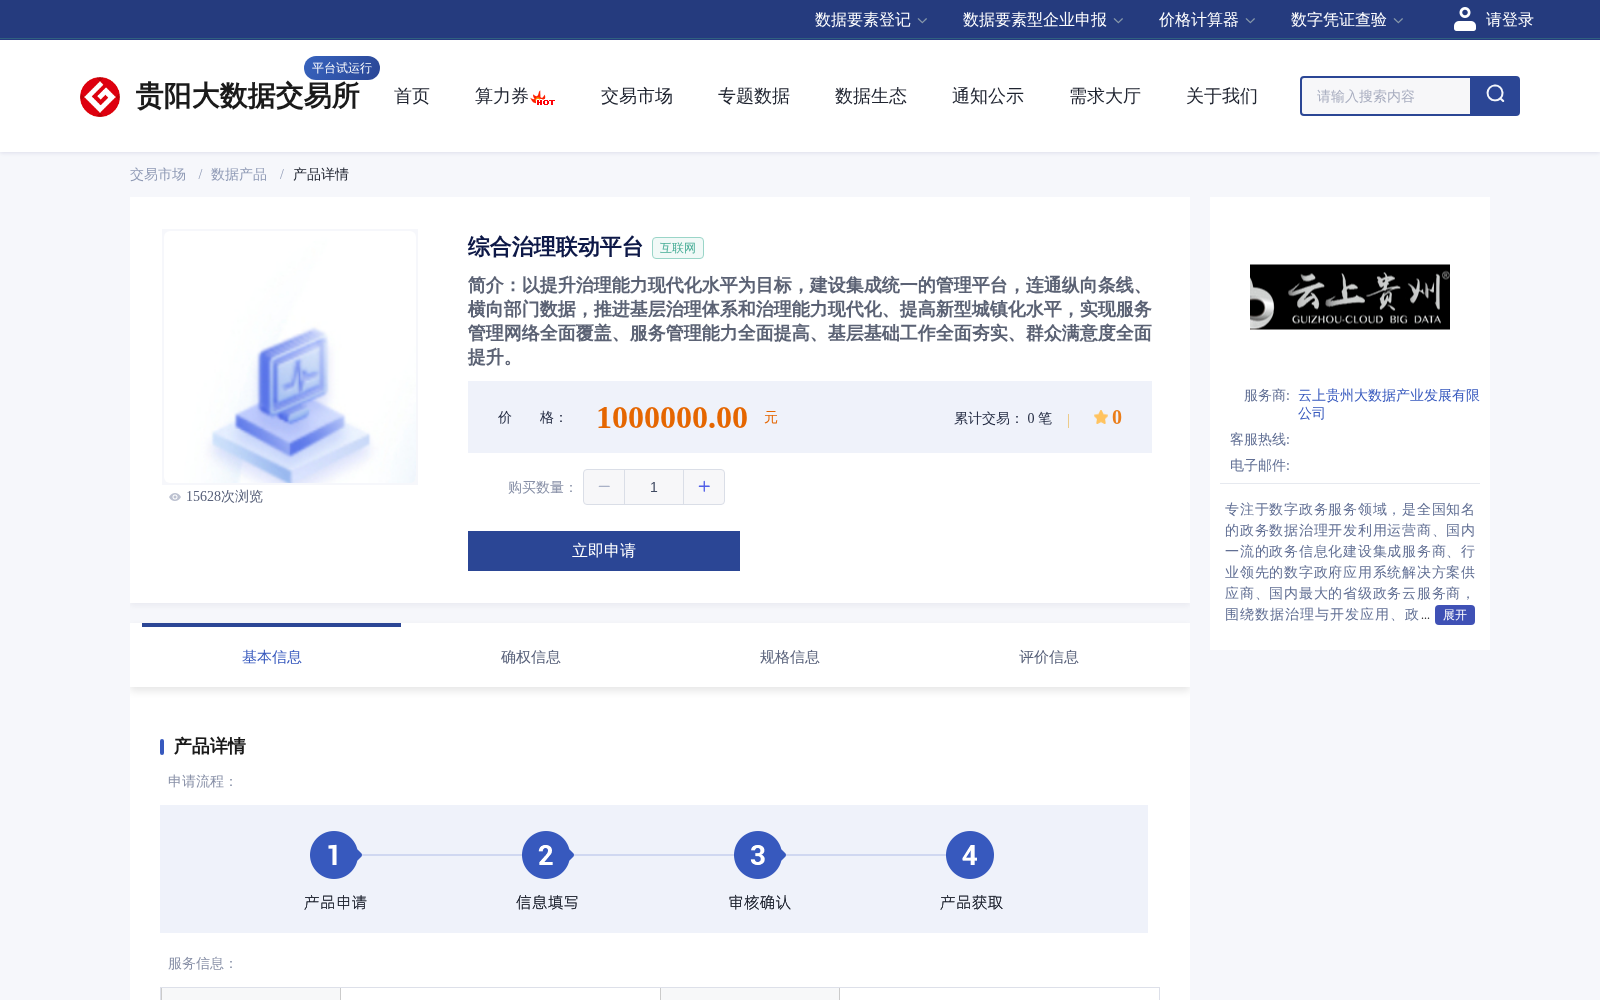The width and height of the screenshot is (1600, 1000).
Task: Open 算力券 navigation item
Action: [x=501, y=96]
